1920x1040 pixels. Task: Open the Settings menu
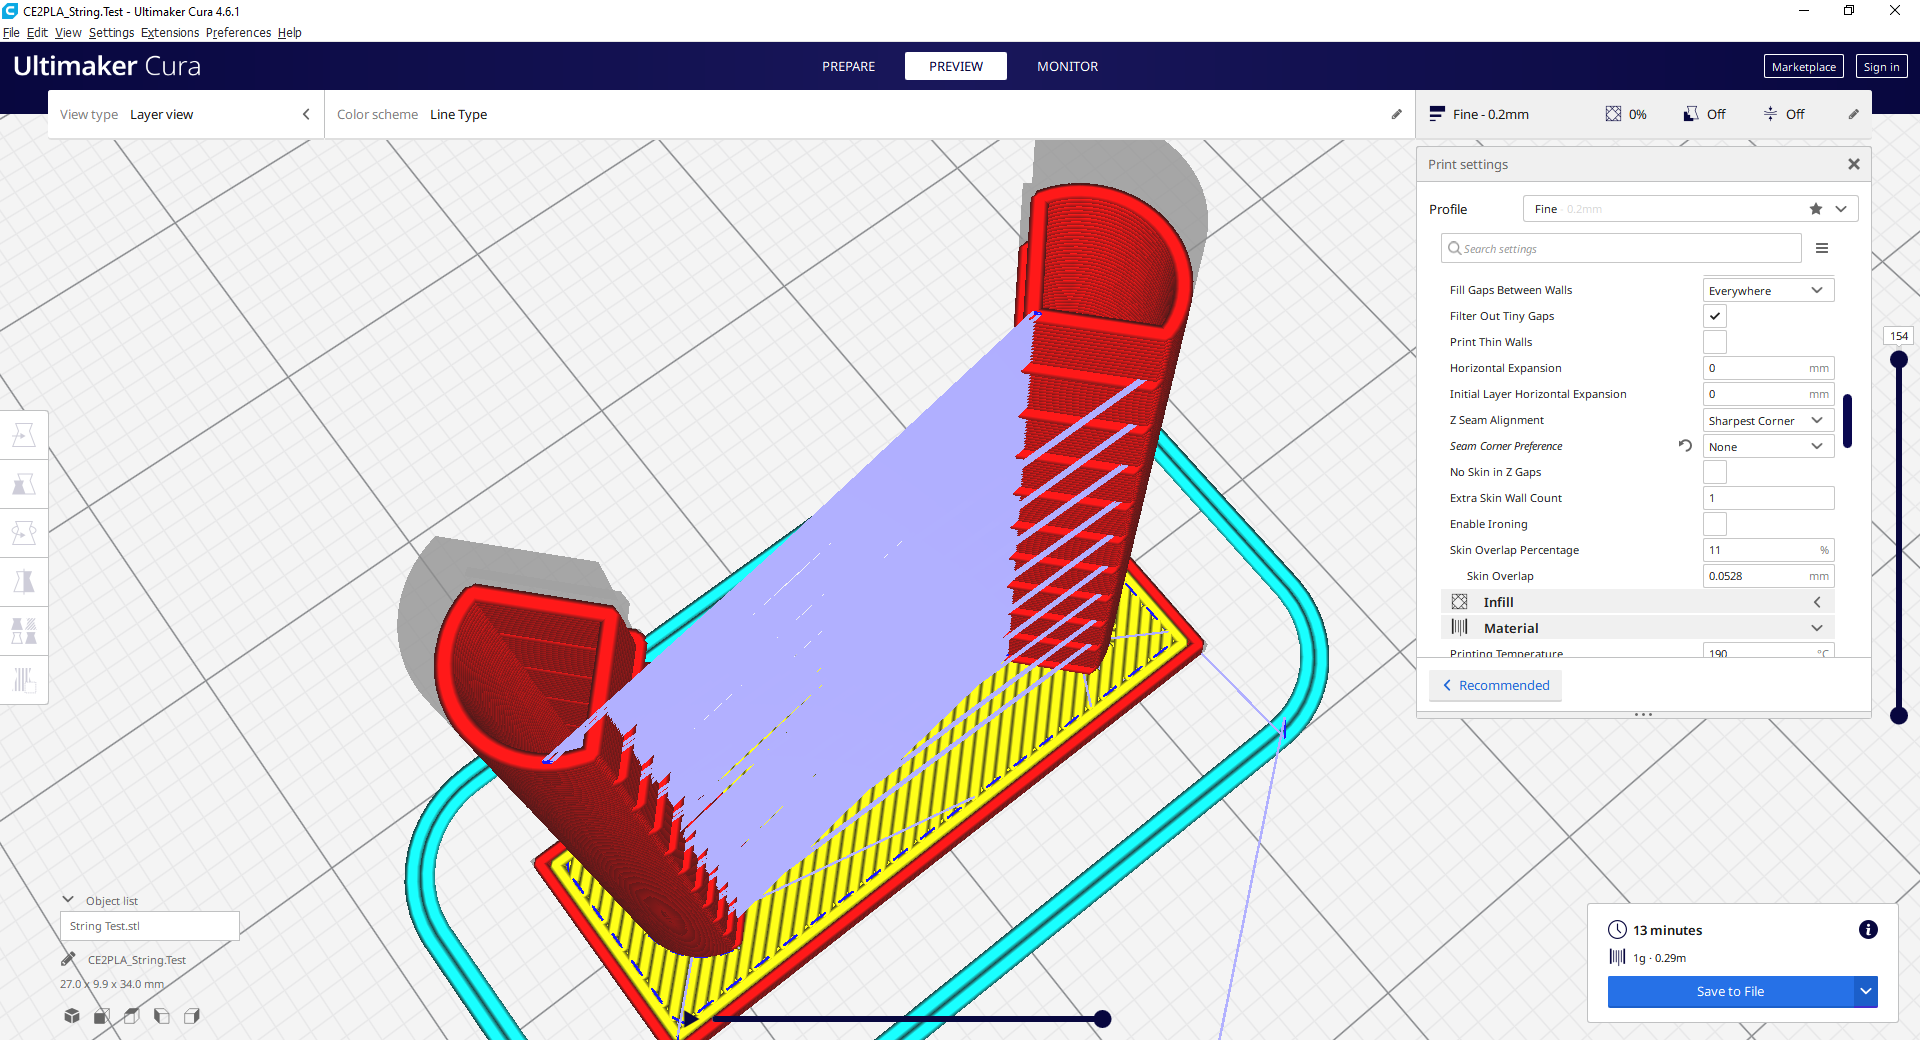coord(111,32)
